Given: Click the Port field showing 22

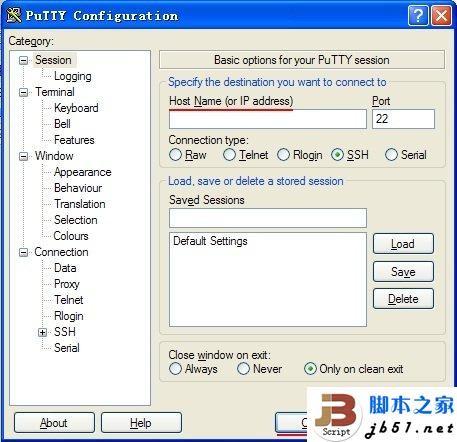Looking at the screenshot, I should [x=403, y=119].
